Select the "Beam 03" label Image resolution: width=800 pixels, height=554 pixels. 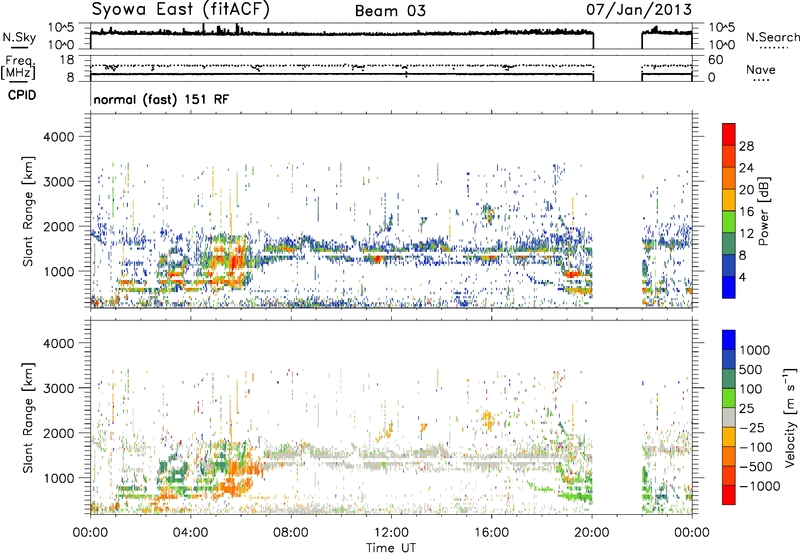coord(390,11)
